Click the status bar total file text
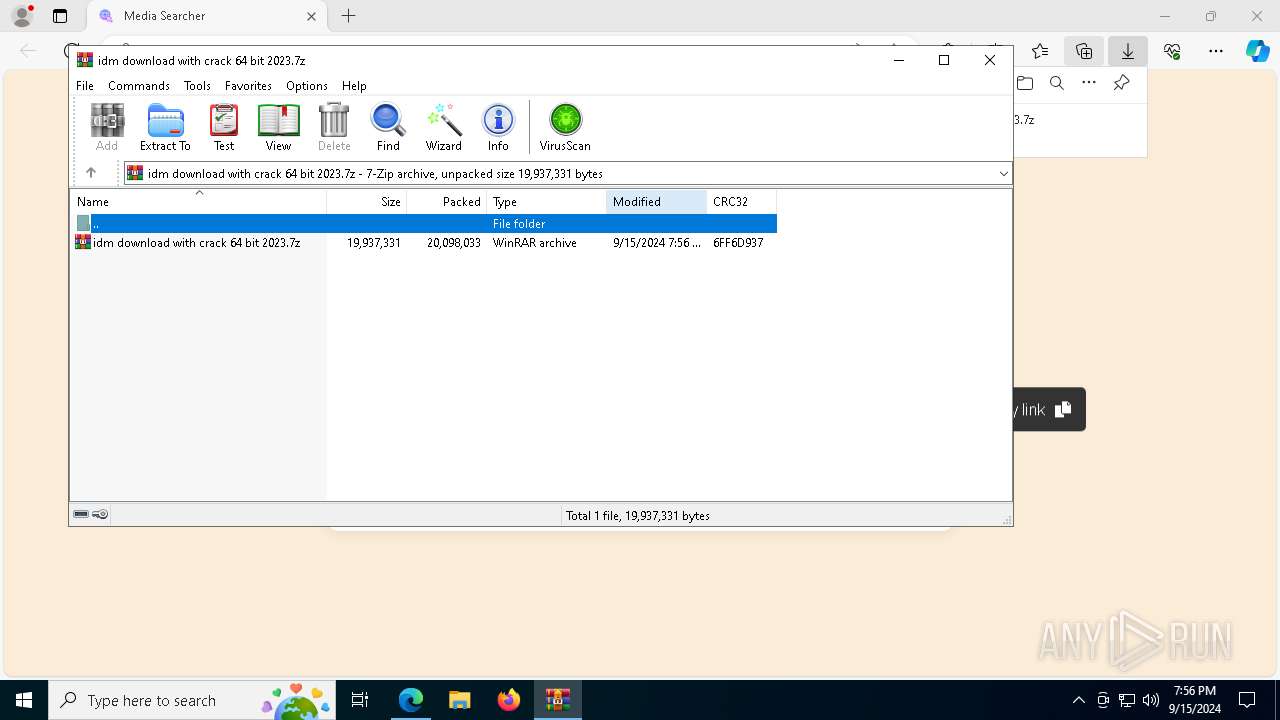1280x720 pixels. [x=638, y=516]
